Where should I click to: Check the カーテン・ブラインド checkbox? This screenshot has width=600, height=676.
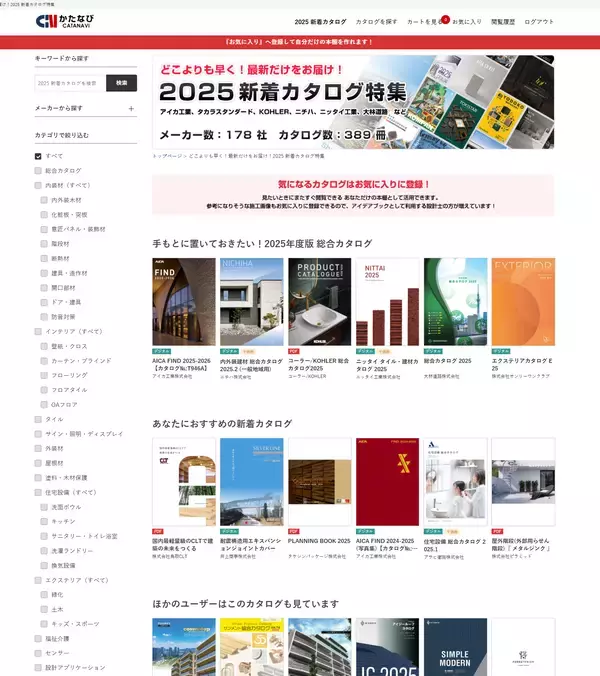(x=44, y=361)
